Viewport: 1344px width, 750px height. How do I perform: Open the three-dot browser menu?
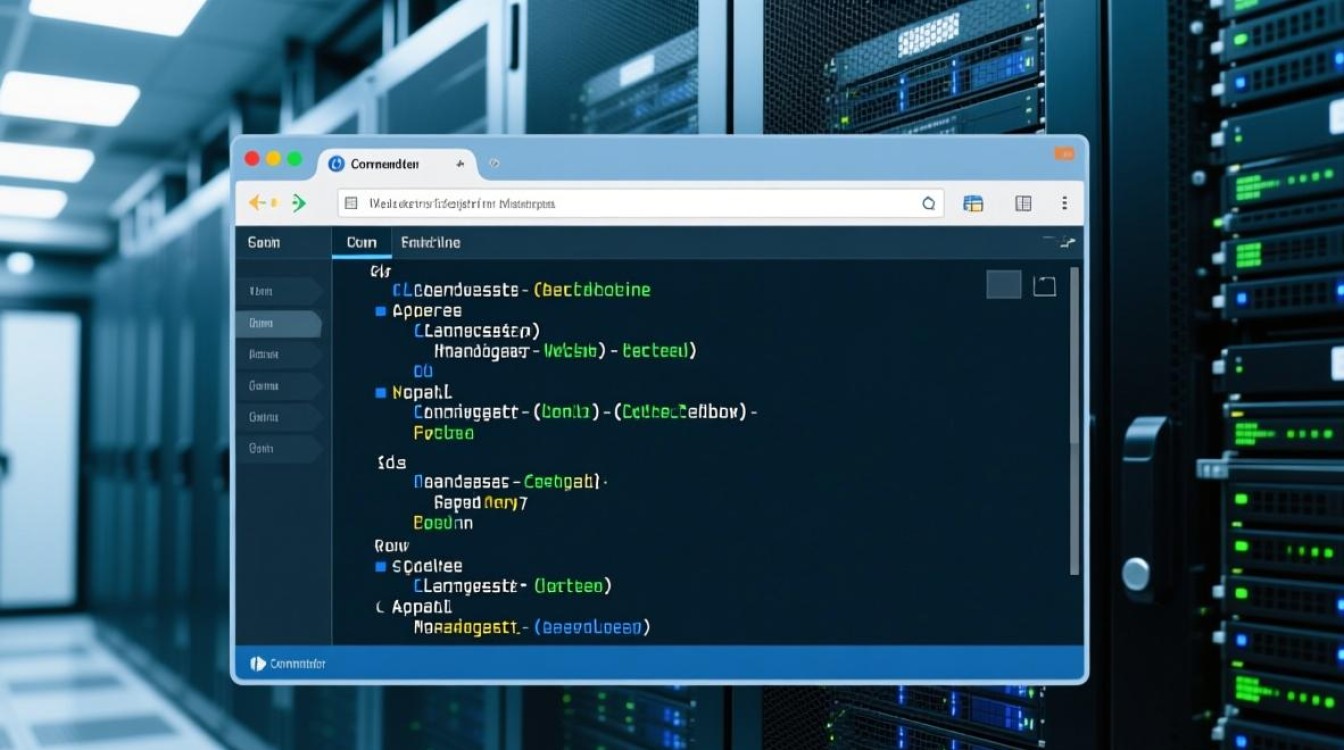pyautogui.click(x=1065, y=203)
